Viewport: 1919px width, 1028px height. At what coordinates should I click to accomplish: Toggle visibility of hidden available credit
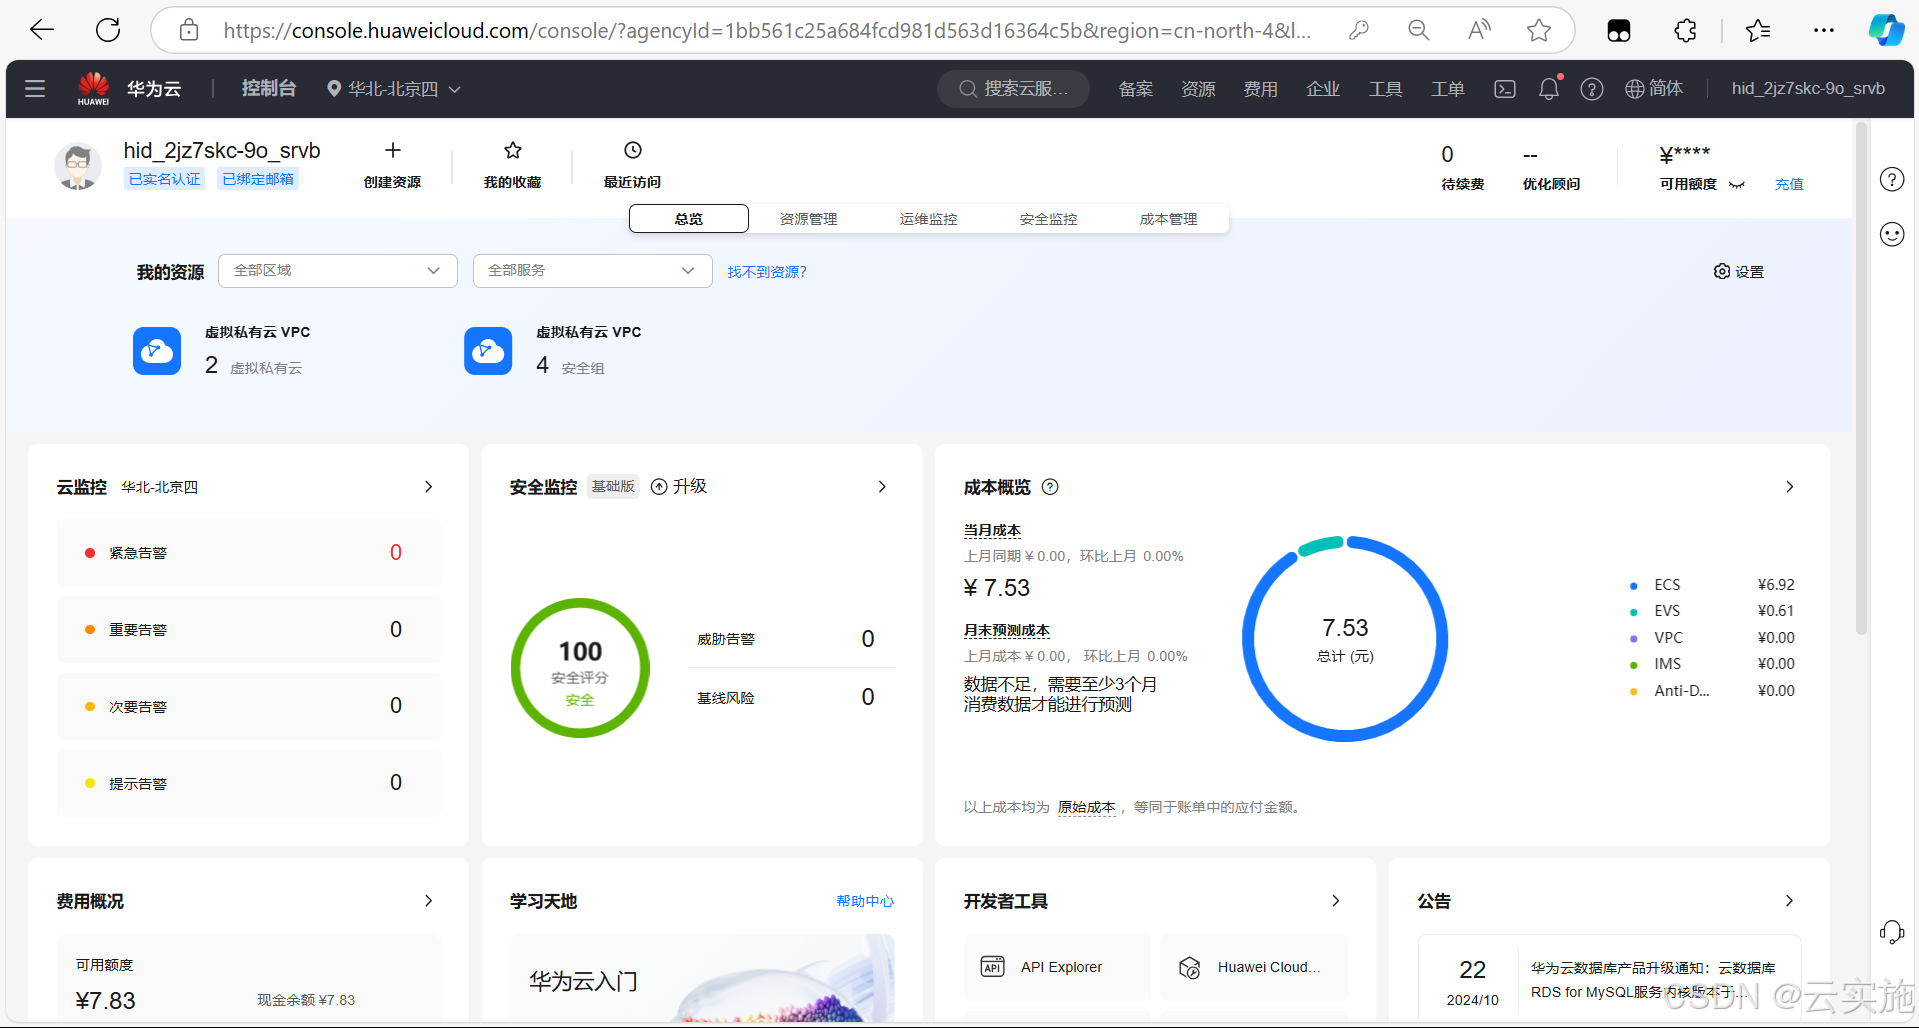[1736, 185]
